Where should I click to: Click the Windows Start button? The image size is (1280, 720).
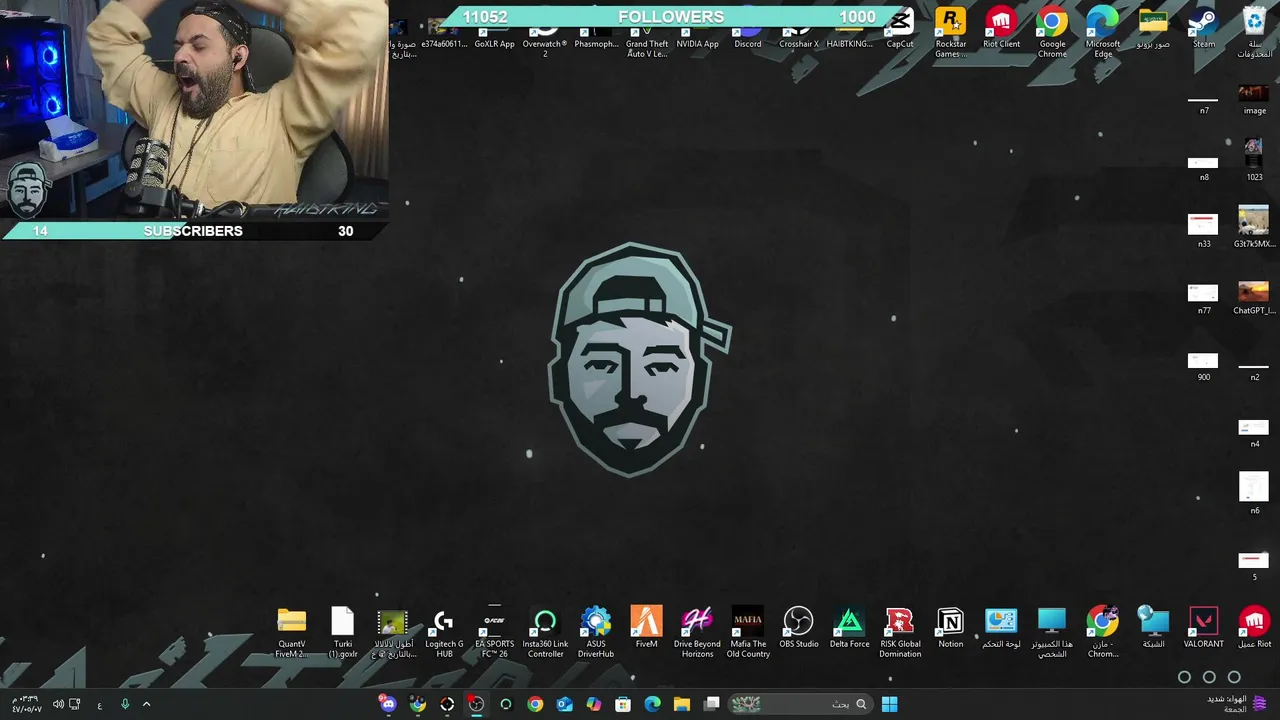click(889, 704)
